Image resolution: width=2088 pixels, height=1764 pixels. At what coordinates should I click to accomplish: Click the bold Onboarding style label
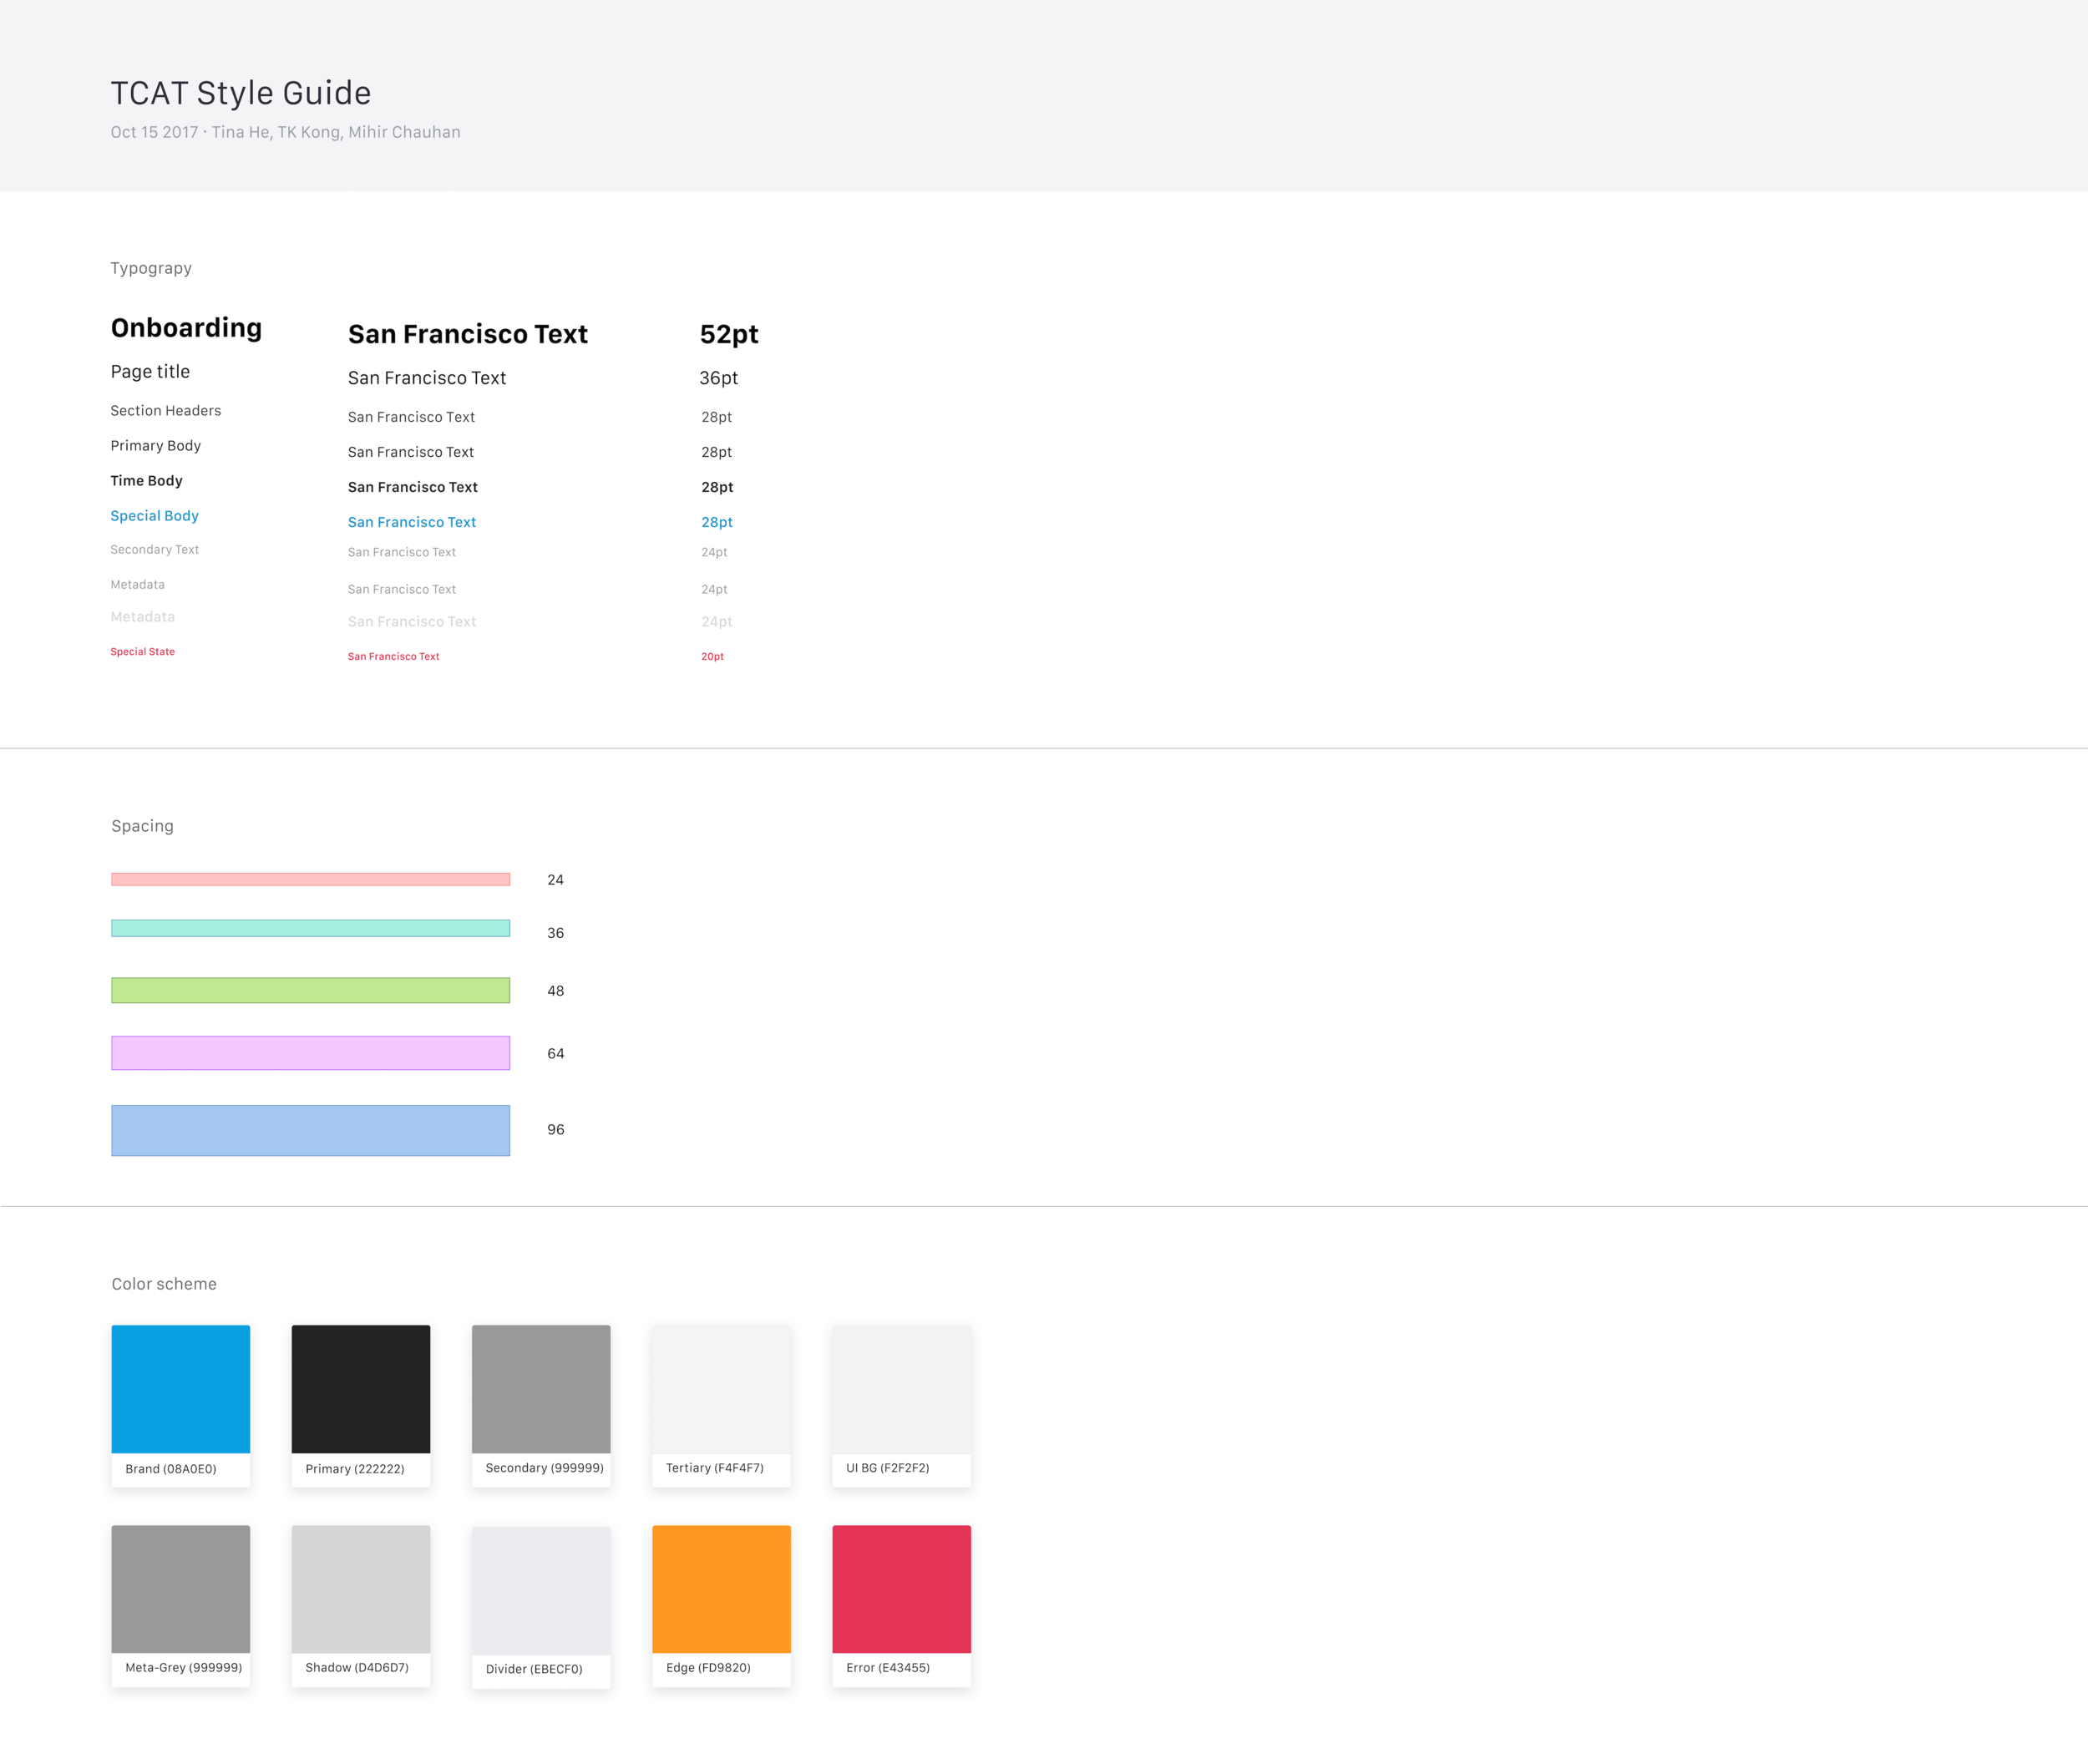[186, 328]
